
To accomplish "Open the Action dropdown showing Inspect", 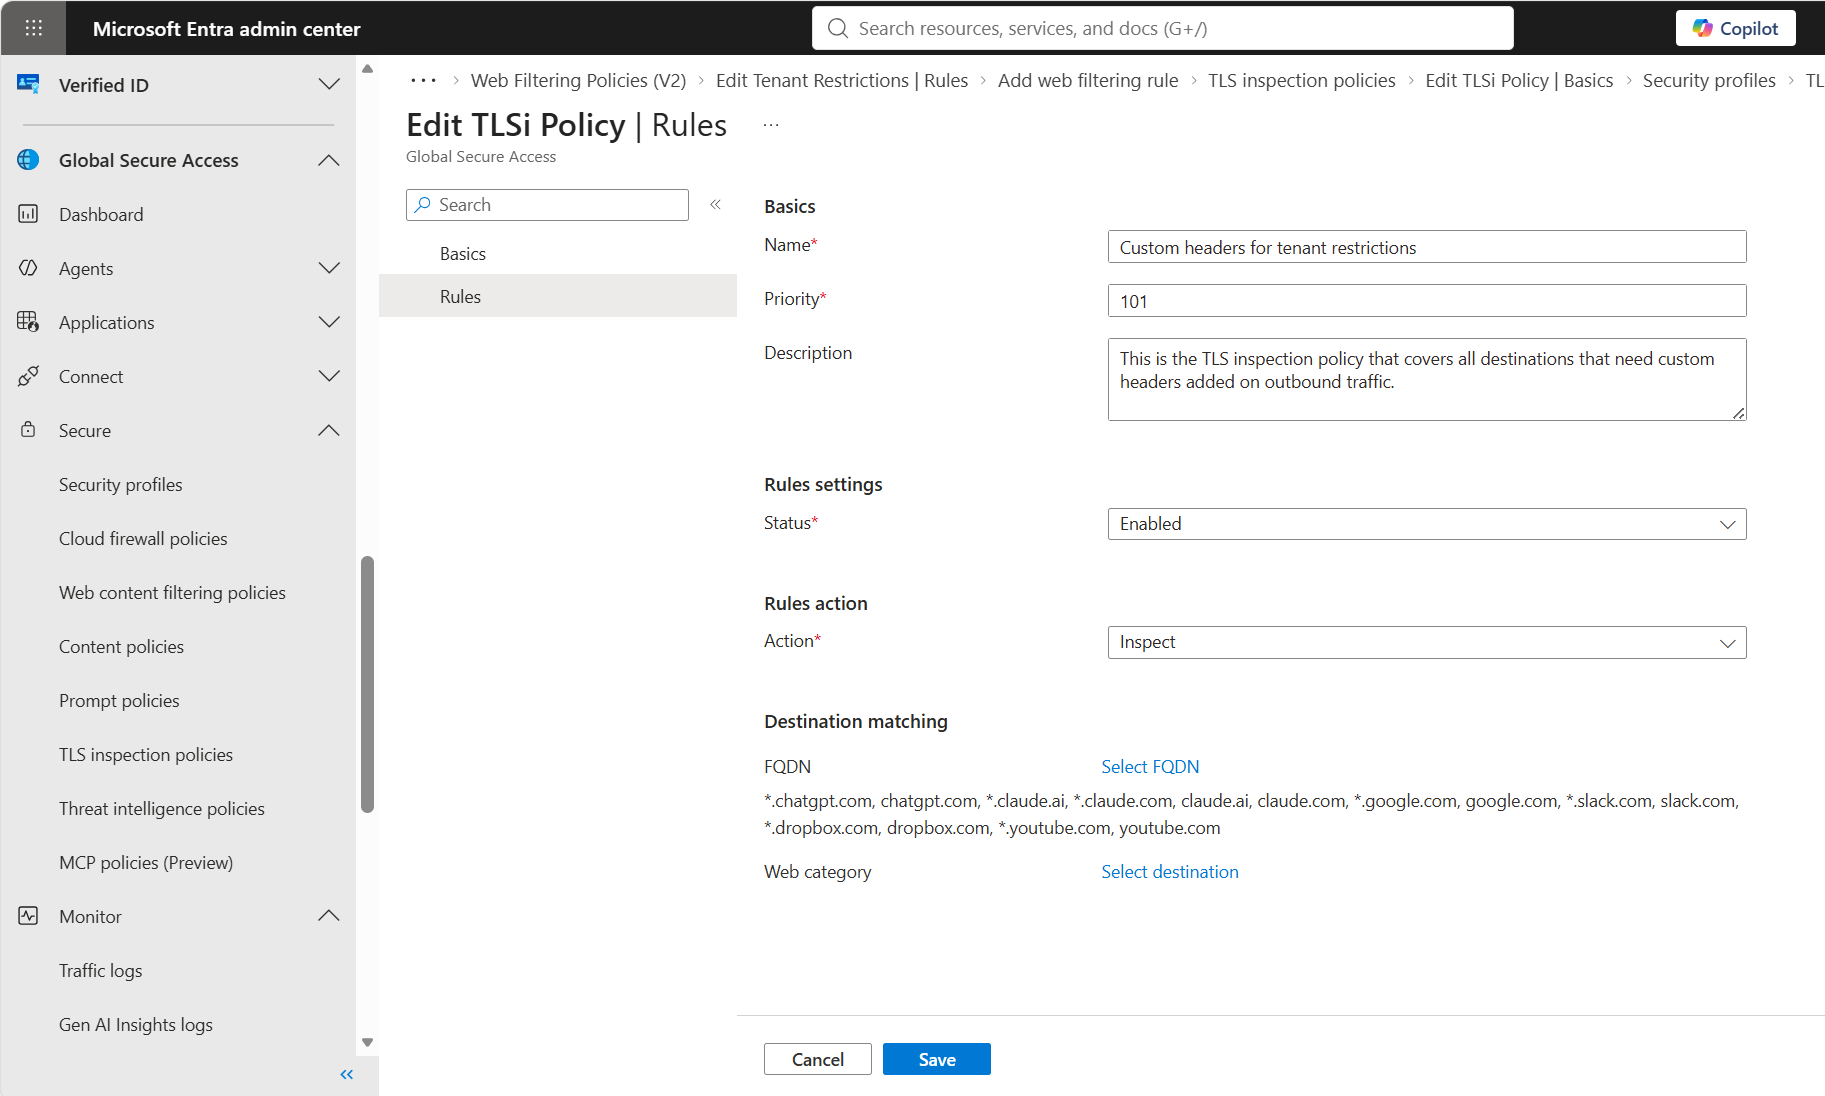I will [1427, 642].
